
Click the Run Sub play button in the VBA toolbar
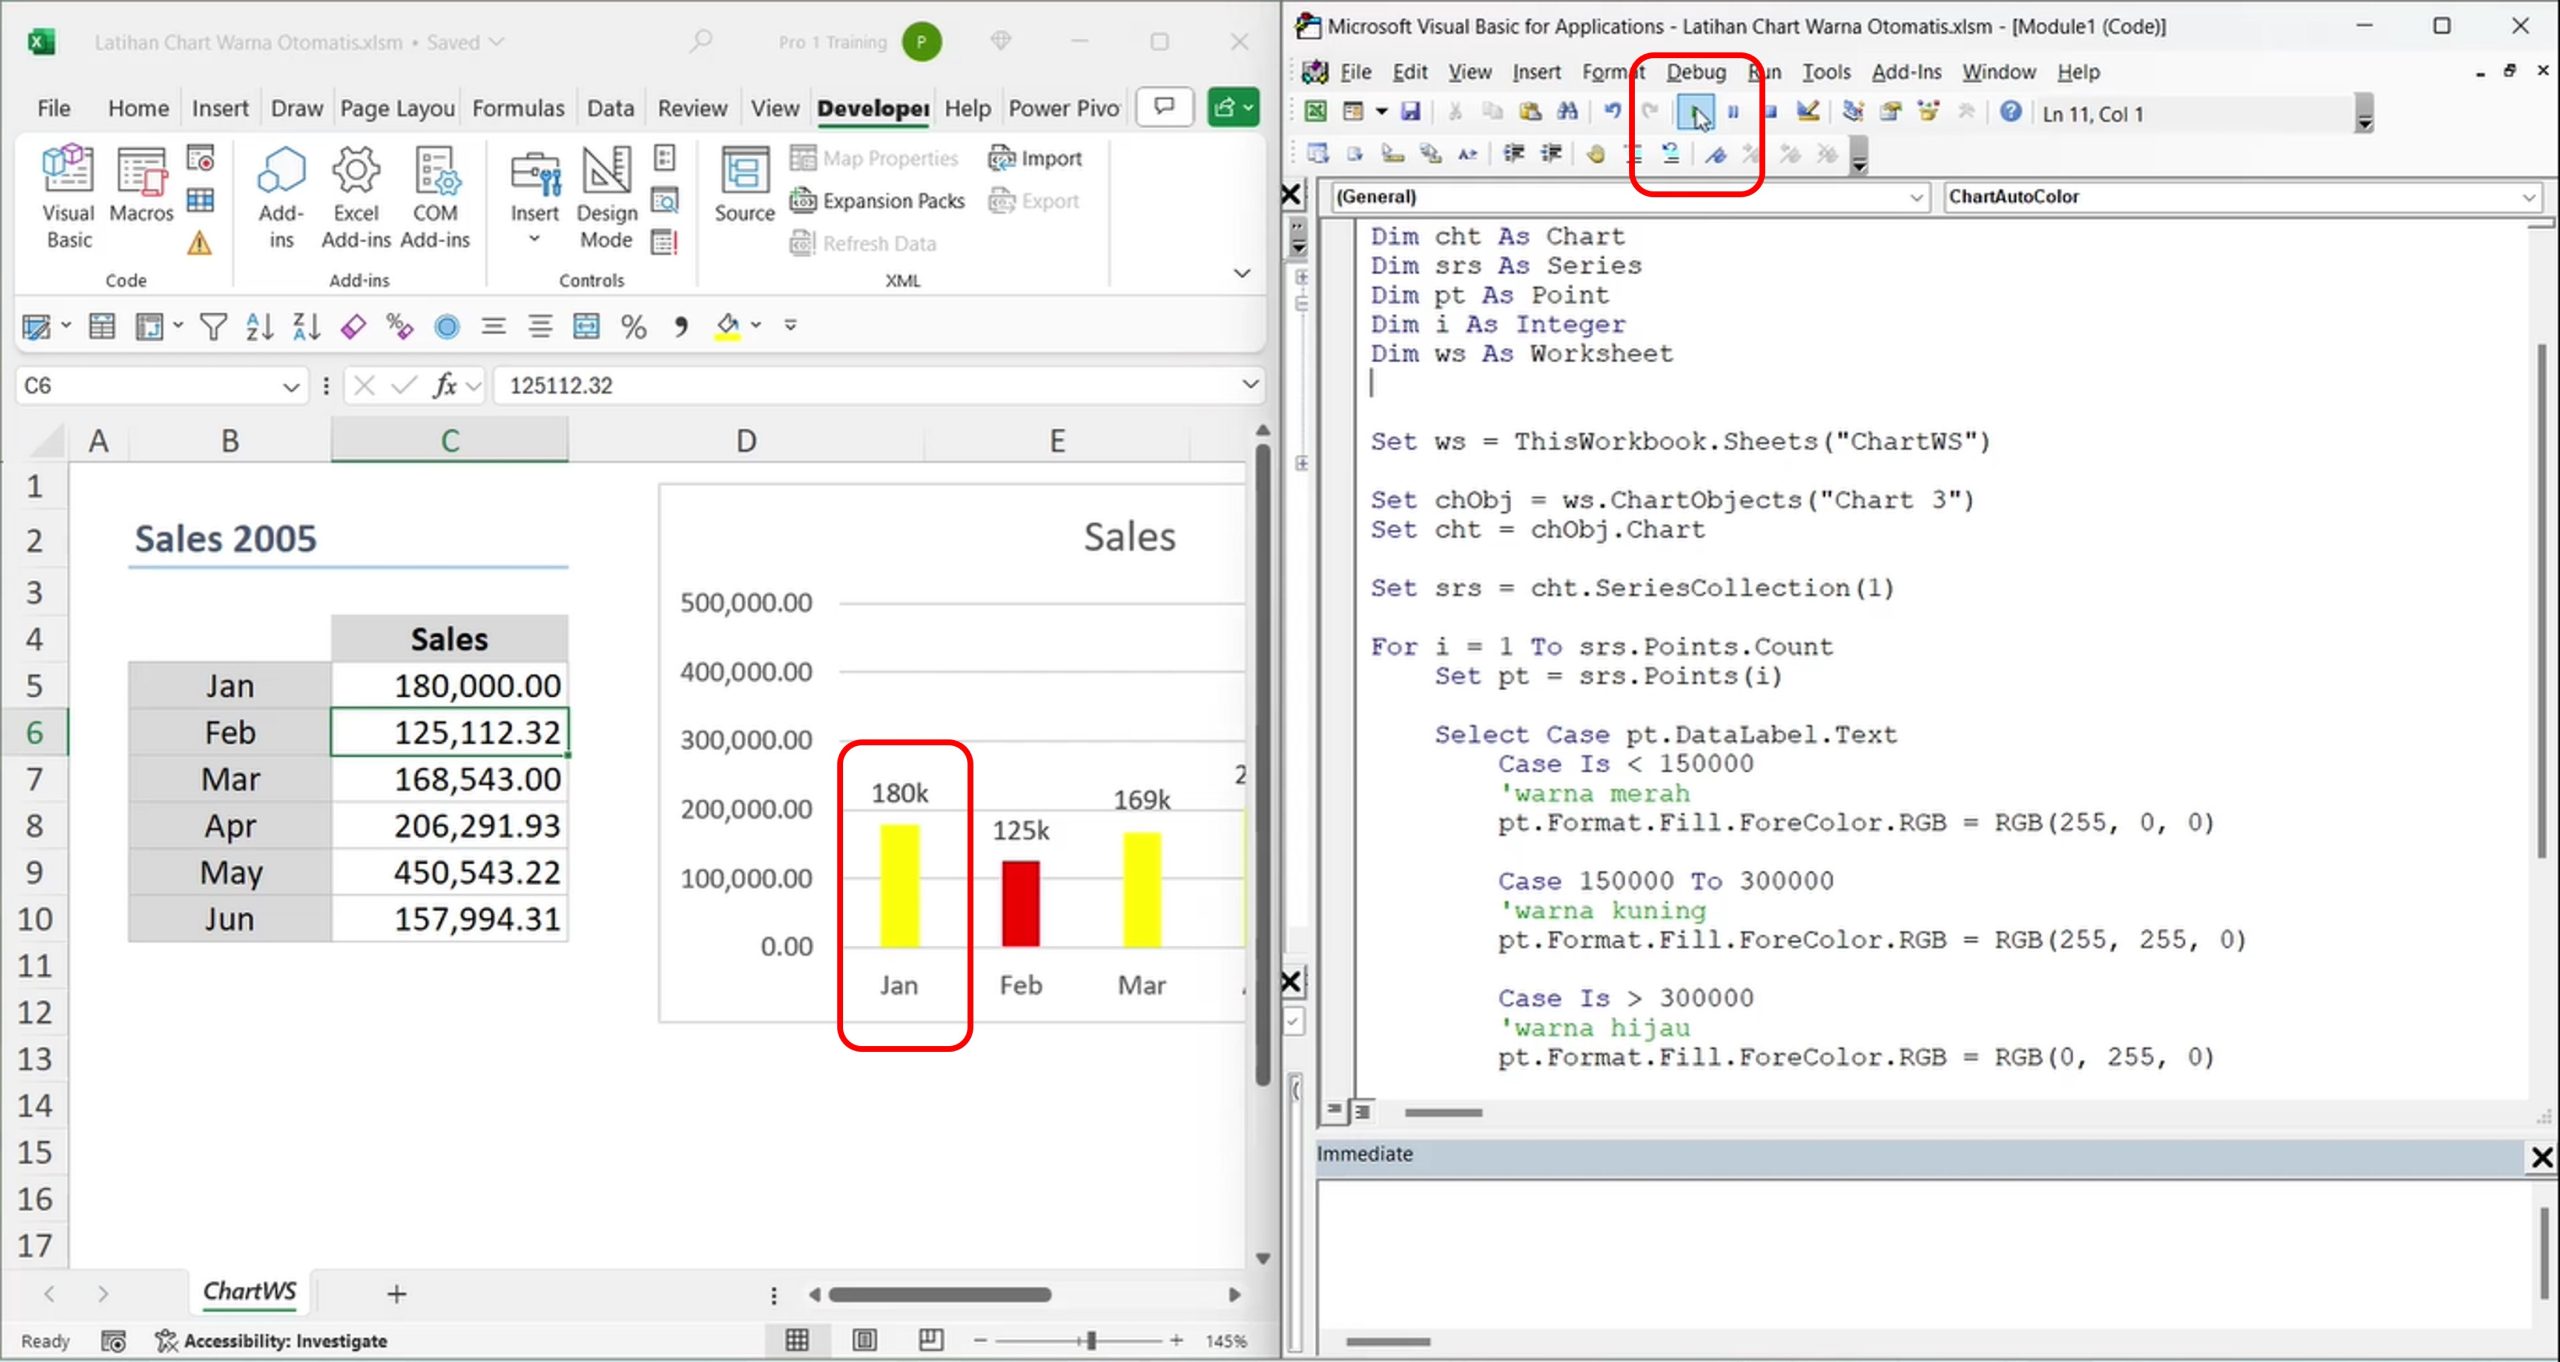tap(1695, 112)
